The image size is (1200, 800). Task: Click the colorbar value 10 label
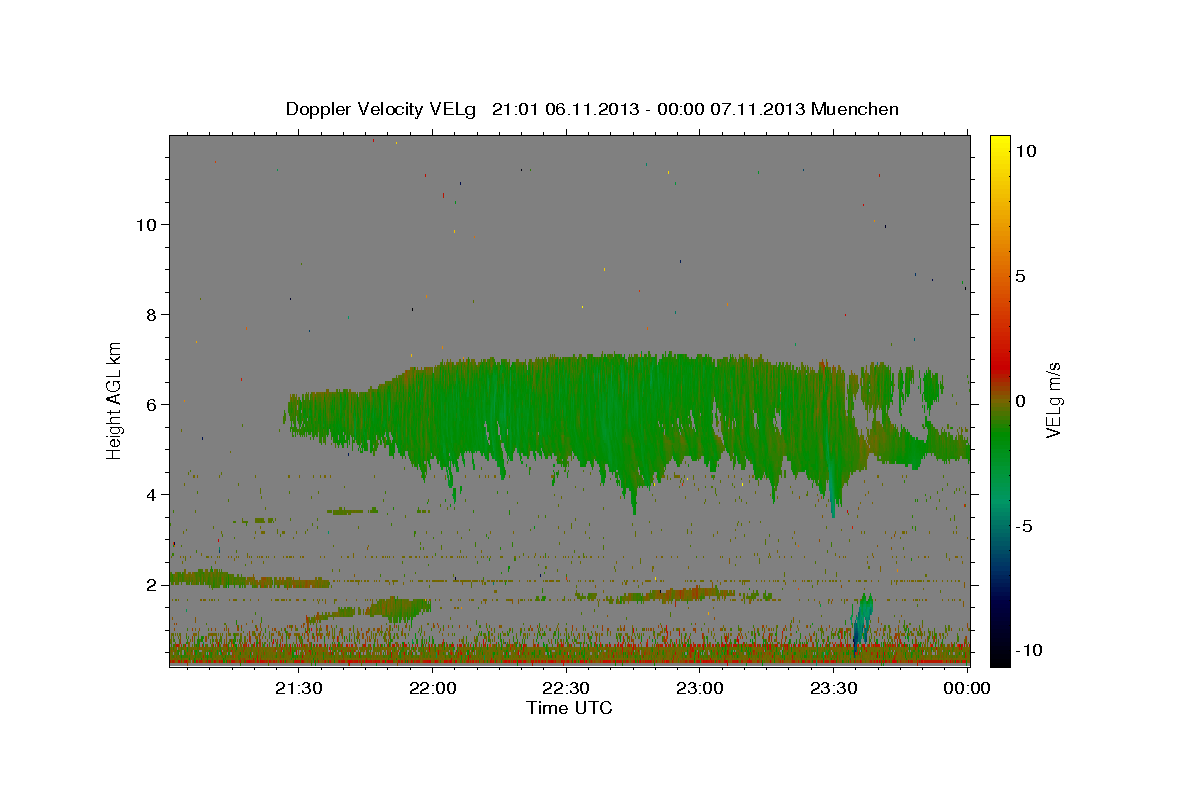pos(1025,151)
